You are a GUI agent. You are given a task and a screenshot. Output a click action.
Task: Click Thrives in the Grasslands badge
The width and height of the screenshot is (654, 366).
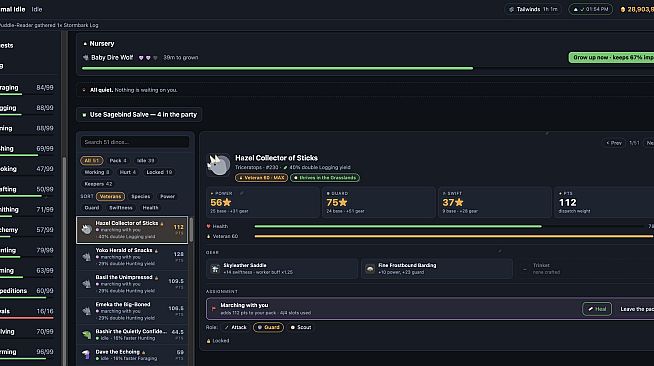[325, 178]
